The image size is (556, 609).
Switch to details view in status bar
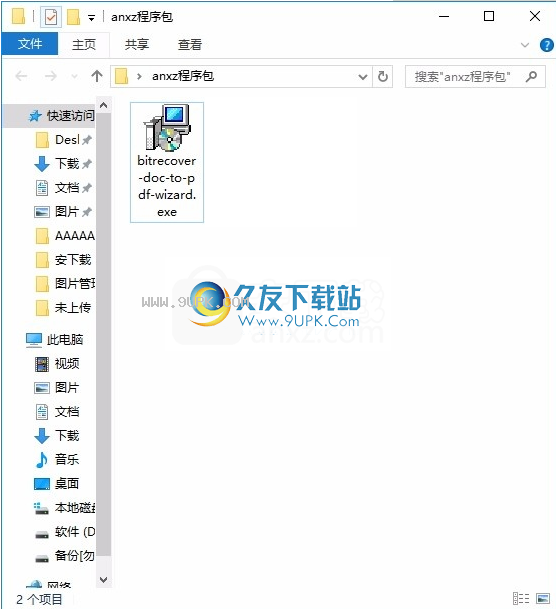point(521,599)
